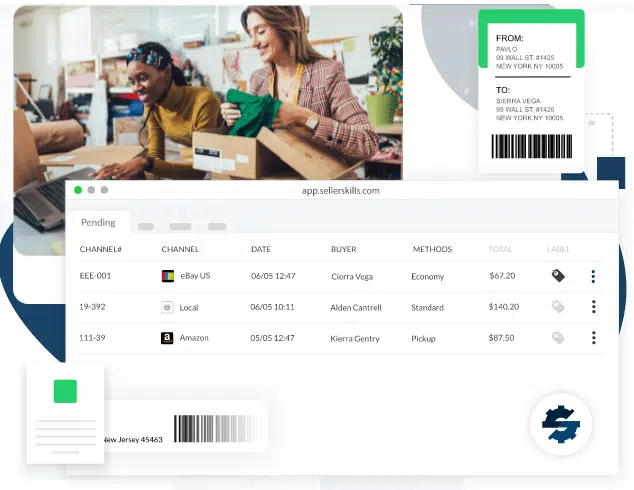This screenshot has height=490, width=634.
Task: Click buyer name Kierra Gentry
Action: (x=355, y=339)
